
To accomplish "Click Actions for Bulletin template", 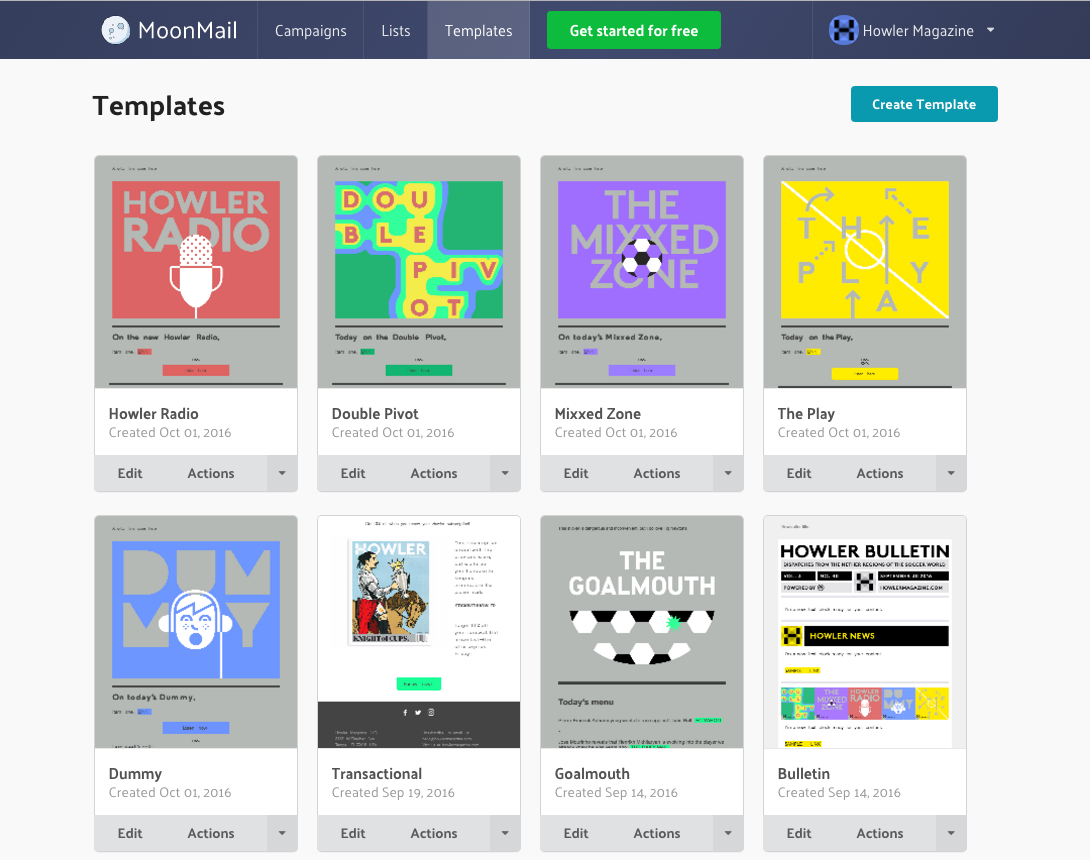I will pyautogui.click(x=879, y=834).
